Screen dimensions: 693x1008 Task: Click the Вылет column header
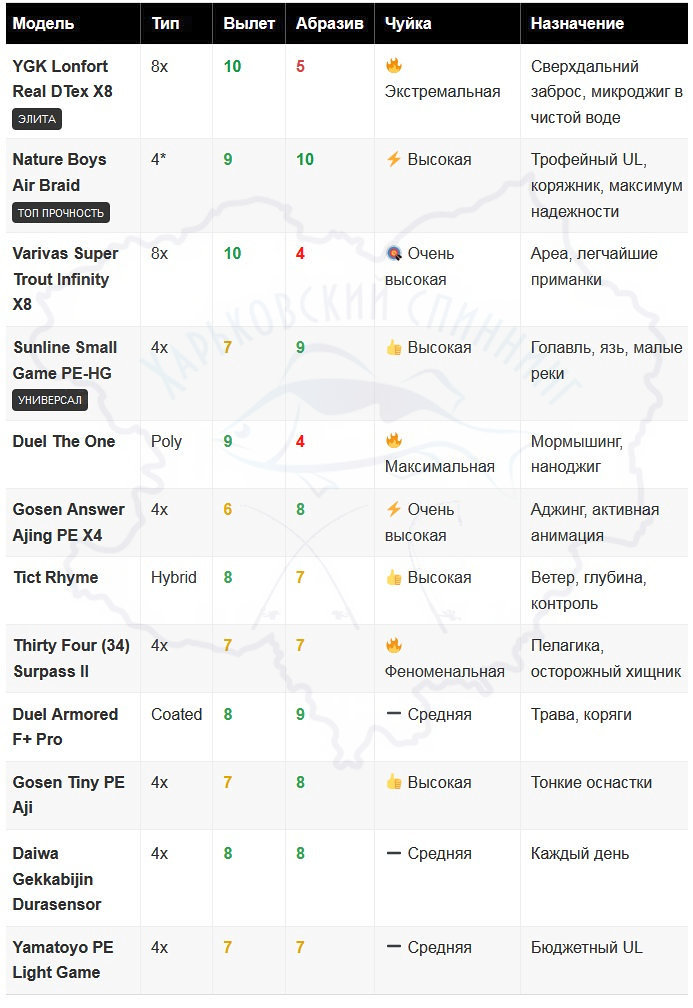[x=249, y=23]
